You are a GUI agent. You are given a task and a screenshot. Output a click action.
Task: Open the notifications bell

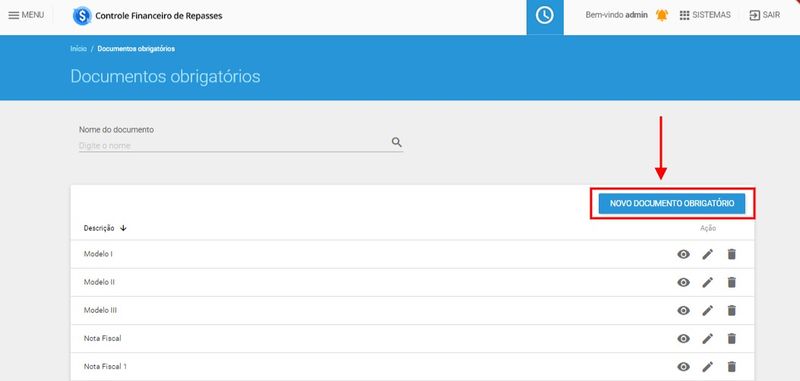pos(662,15)
